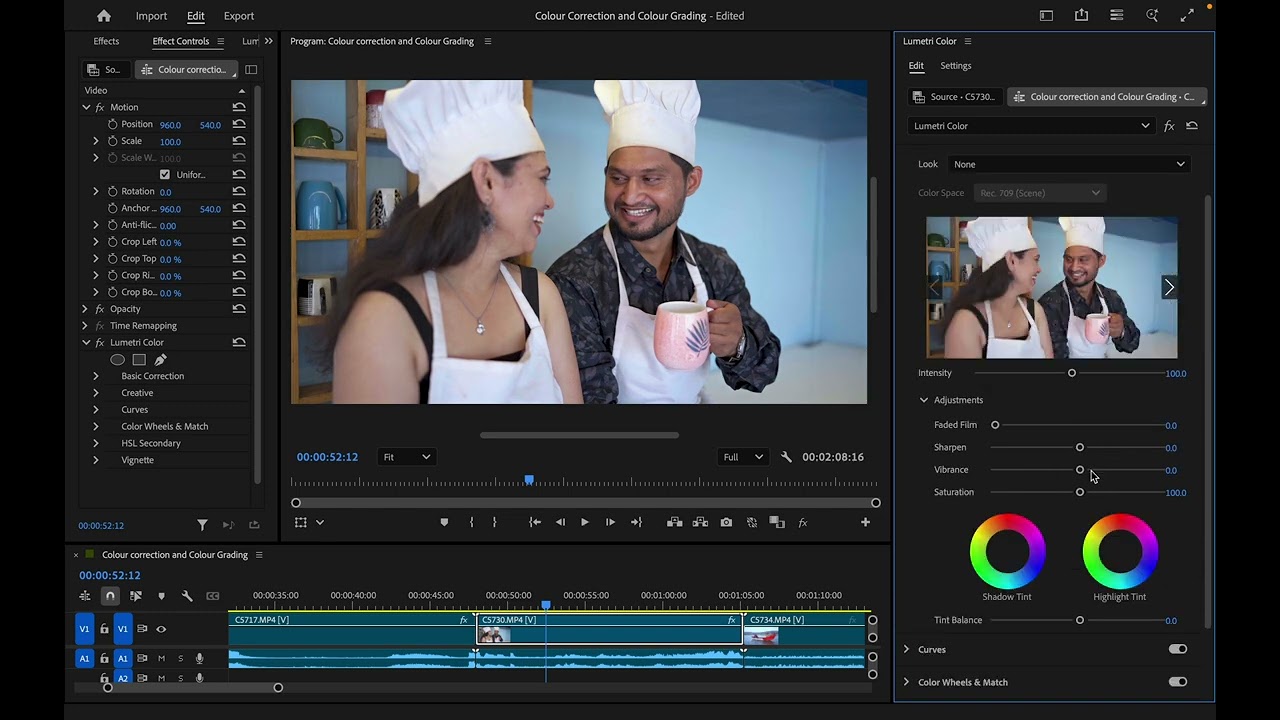Step back one frame in Program monitor
1280x720 pixels.
560,522
